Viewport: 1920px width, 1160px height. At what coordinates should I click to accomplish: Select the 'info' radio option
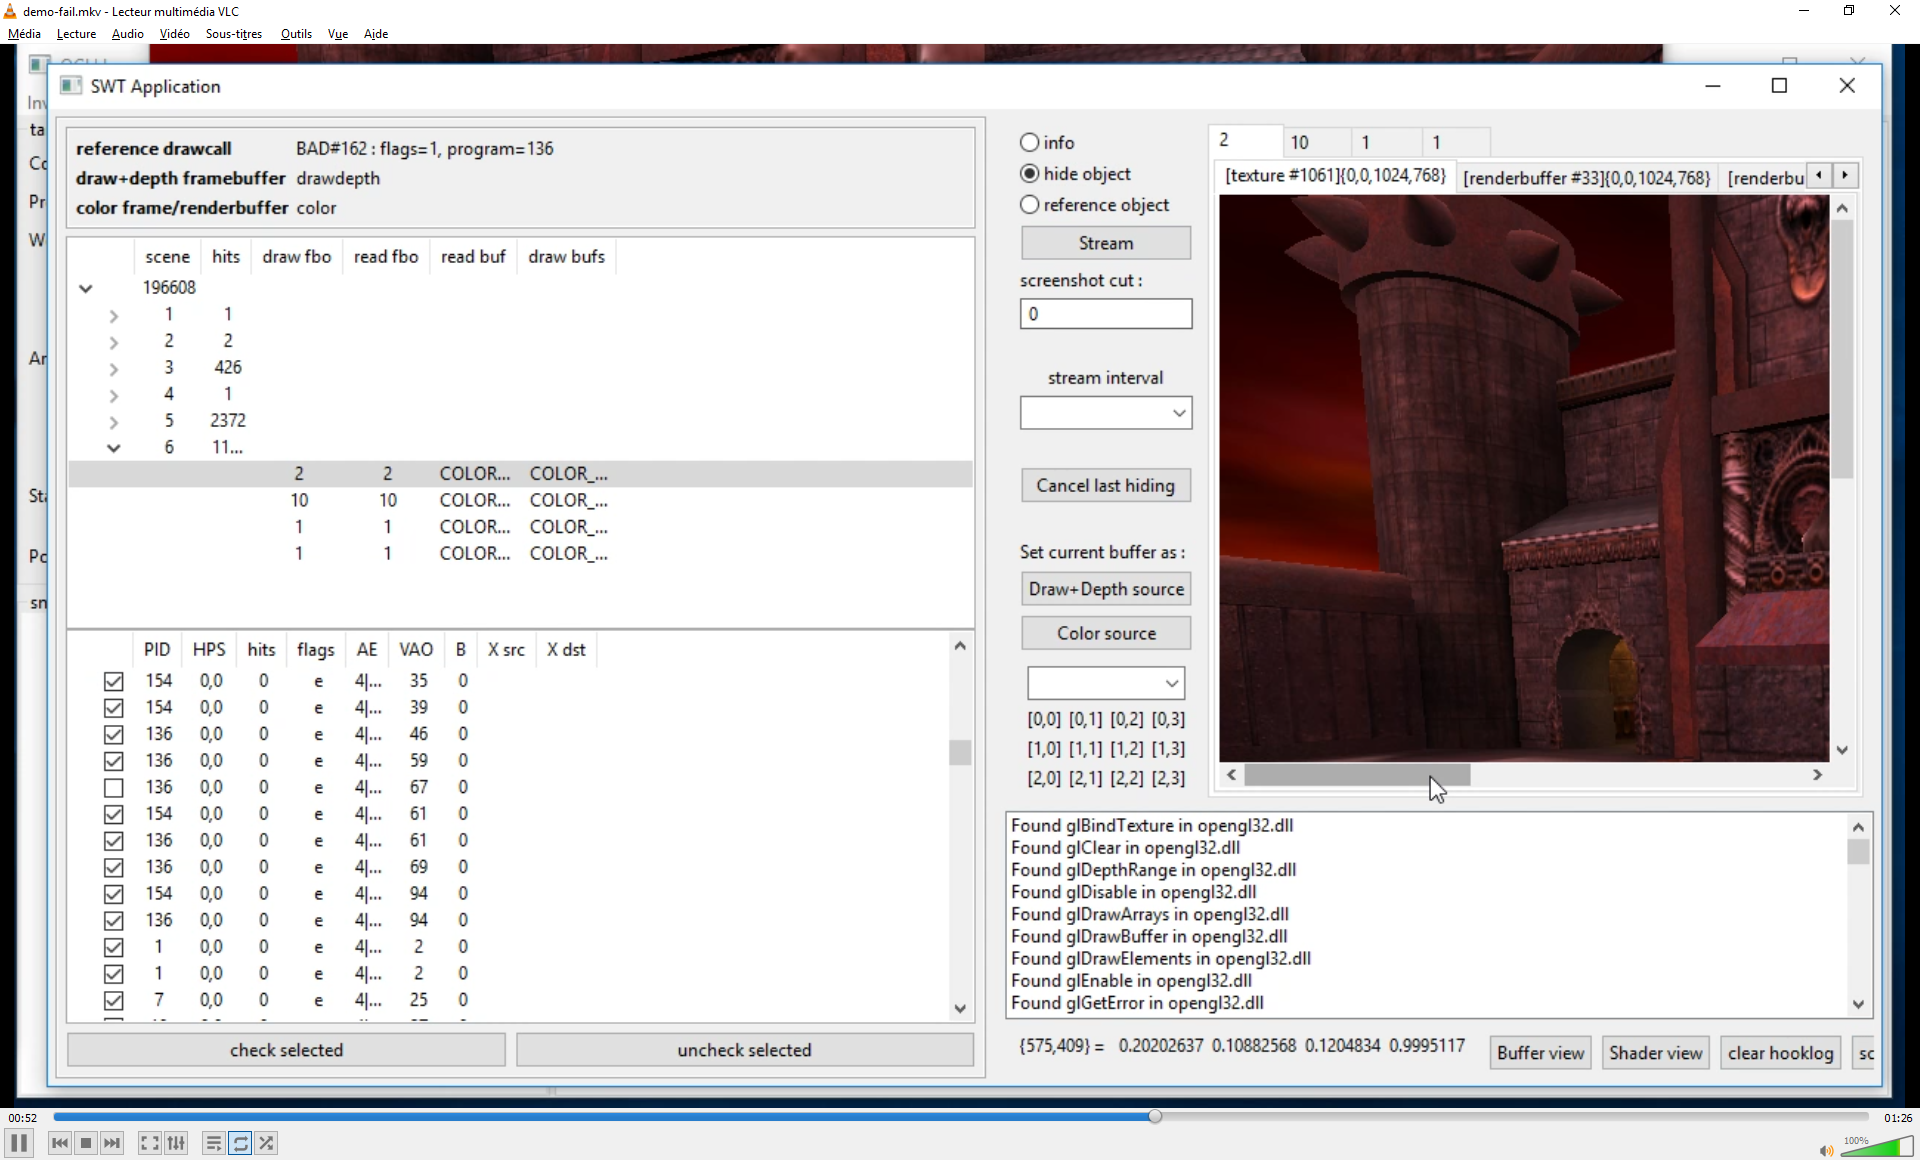(x=1030, y=143)
